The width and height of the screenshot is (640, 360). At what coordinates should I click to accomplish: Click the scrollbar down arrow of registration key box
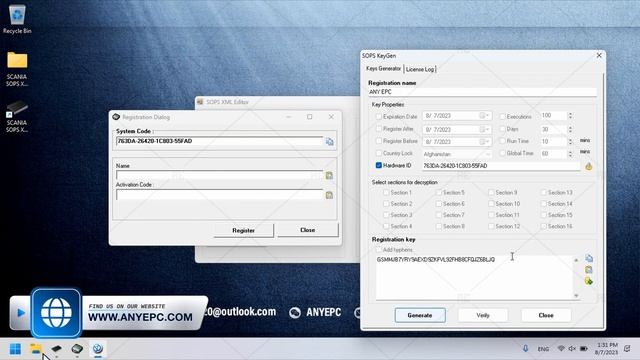pyautogui.click(x=576, y=296)
